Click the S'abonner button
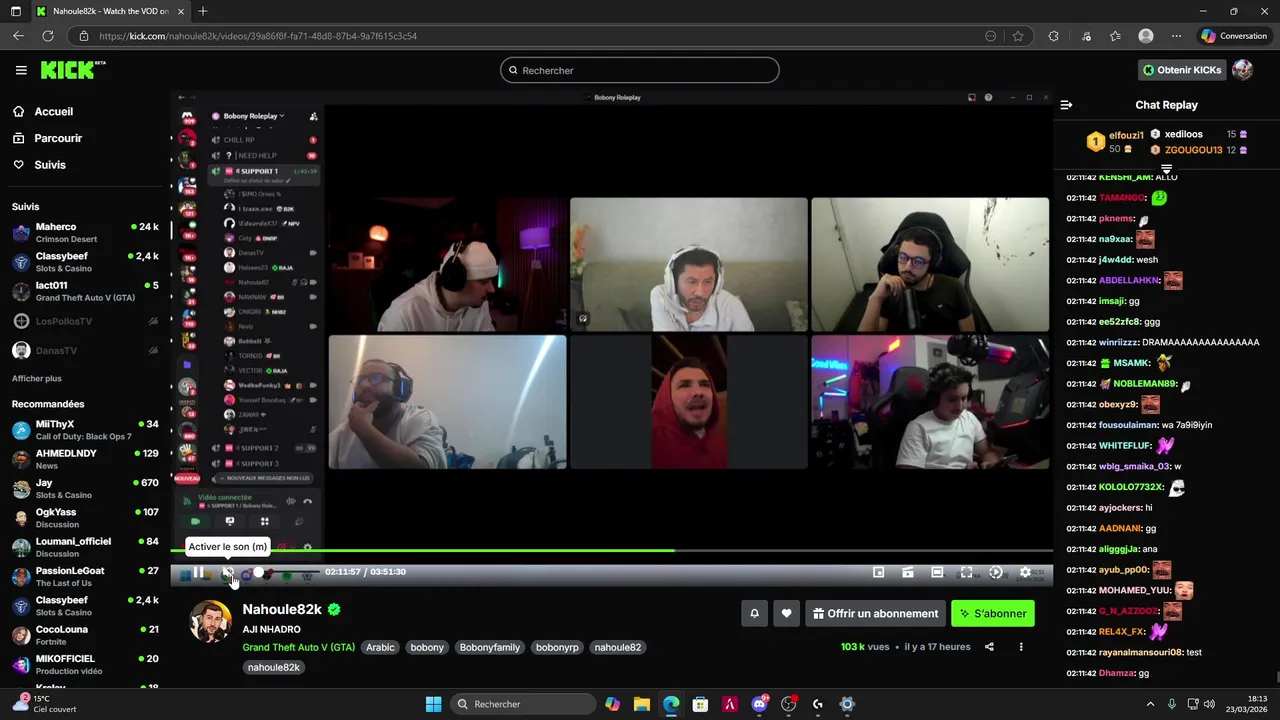 pos(993,614)
